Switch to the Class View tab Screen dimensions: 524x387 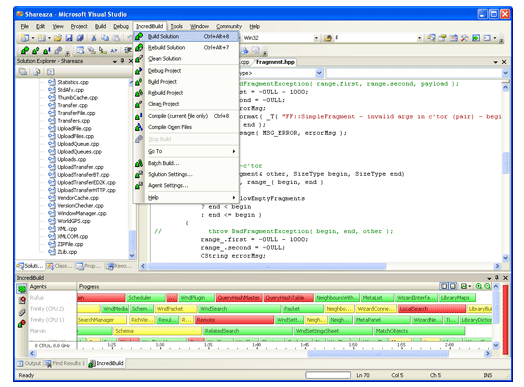point(59,266)
